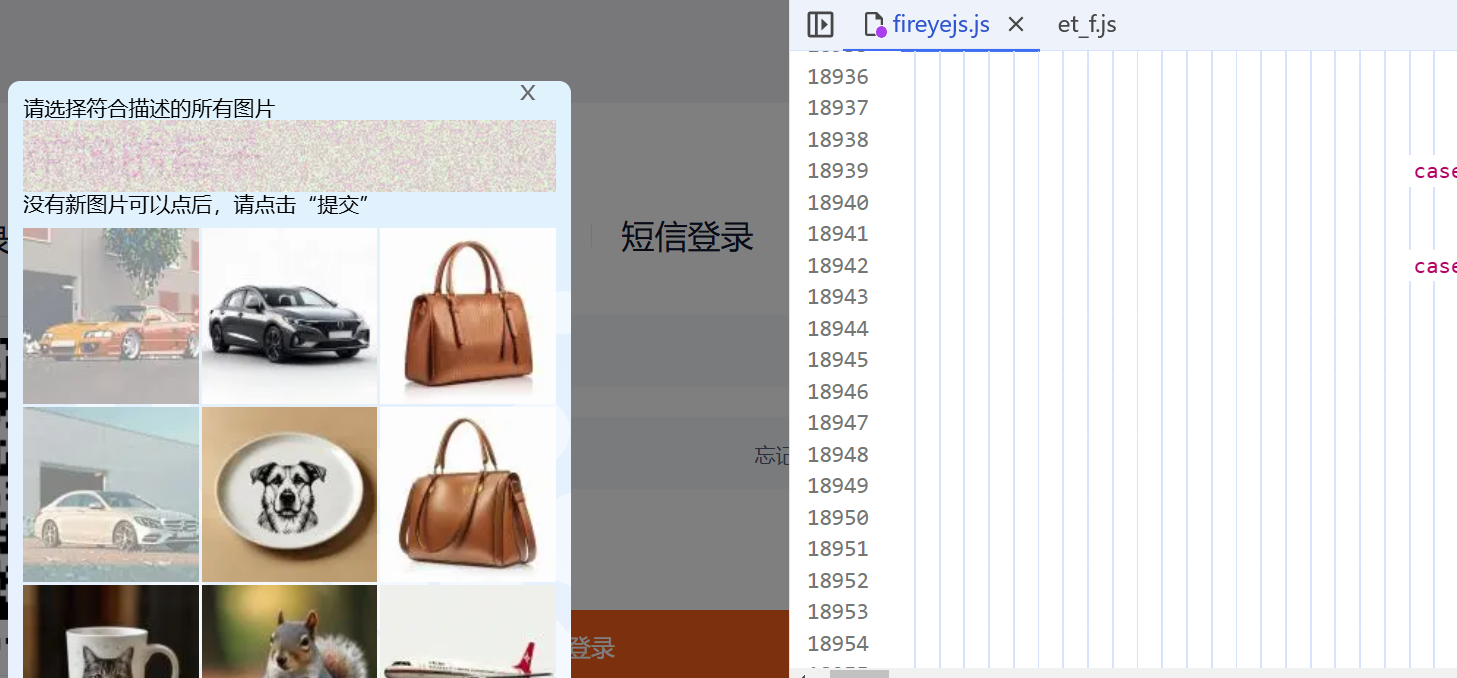Click line number 18939 gutter
Image resolution: width=1457 pixels, height=678 pixels.
[838, 171]
